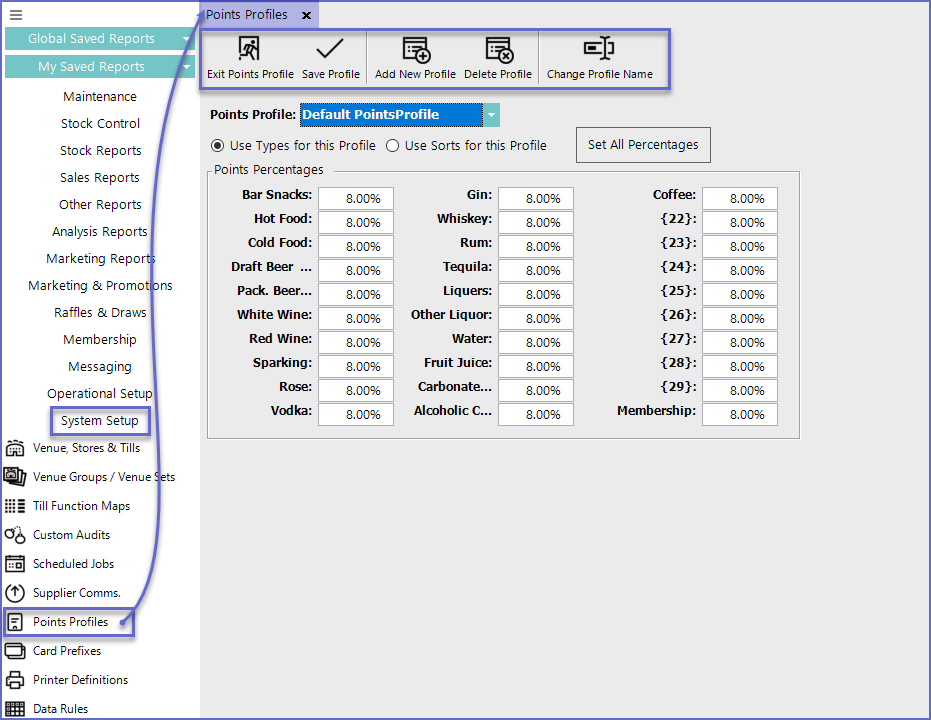Viewport: 931px width, 720px height.
Task: Open Scheduled Jobs in sidebar
Action: [x=73, y=564]
